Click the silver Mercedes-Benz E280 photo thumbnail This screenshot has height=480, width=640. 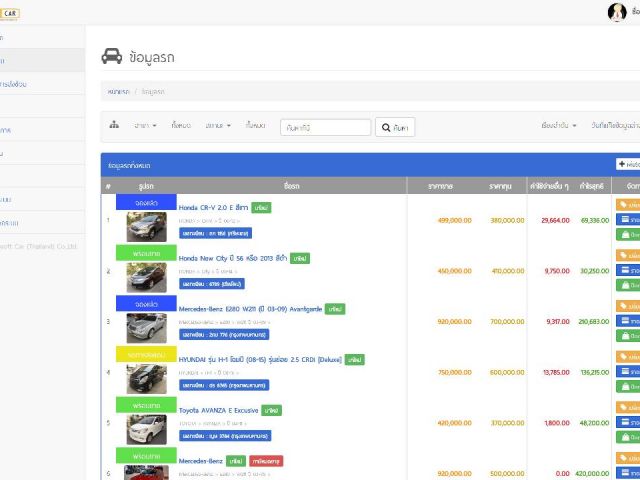click(147, 328)
